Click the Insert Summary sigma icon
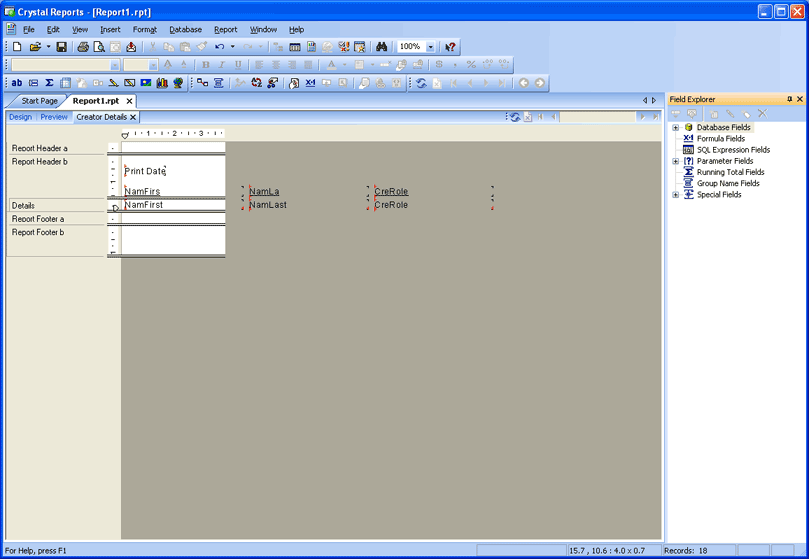The width and height of the screenshot is (809, 559). tap(49, 83)
